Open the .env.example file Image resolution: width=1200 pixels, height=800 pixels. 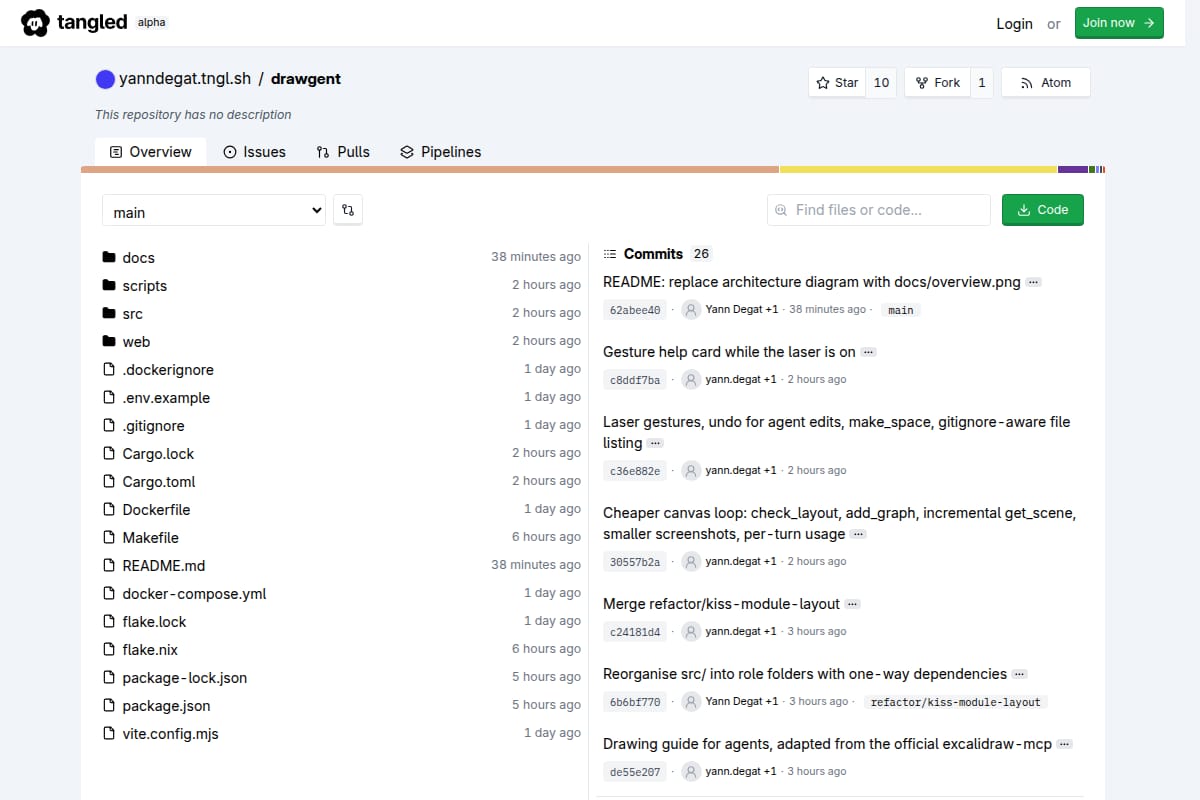[166, 397]
